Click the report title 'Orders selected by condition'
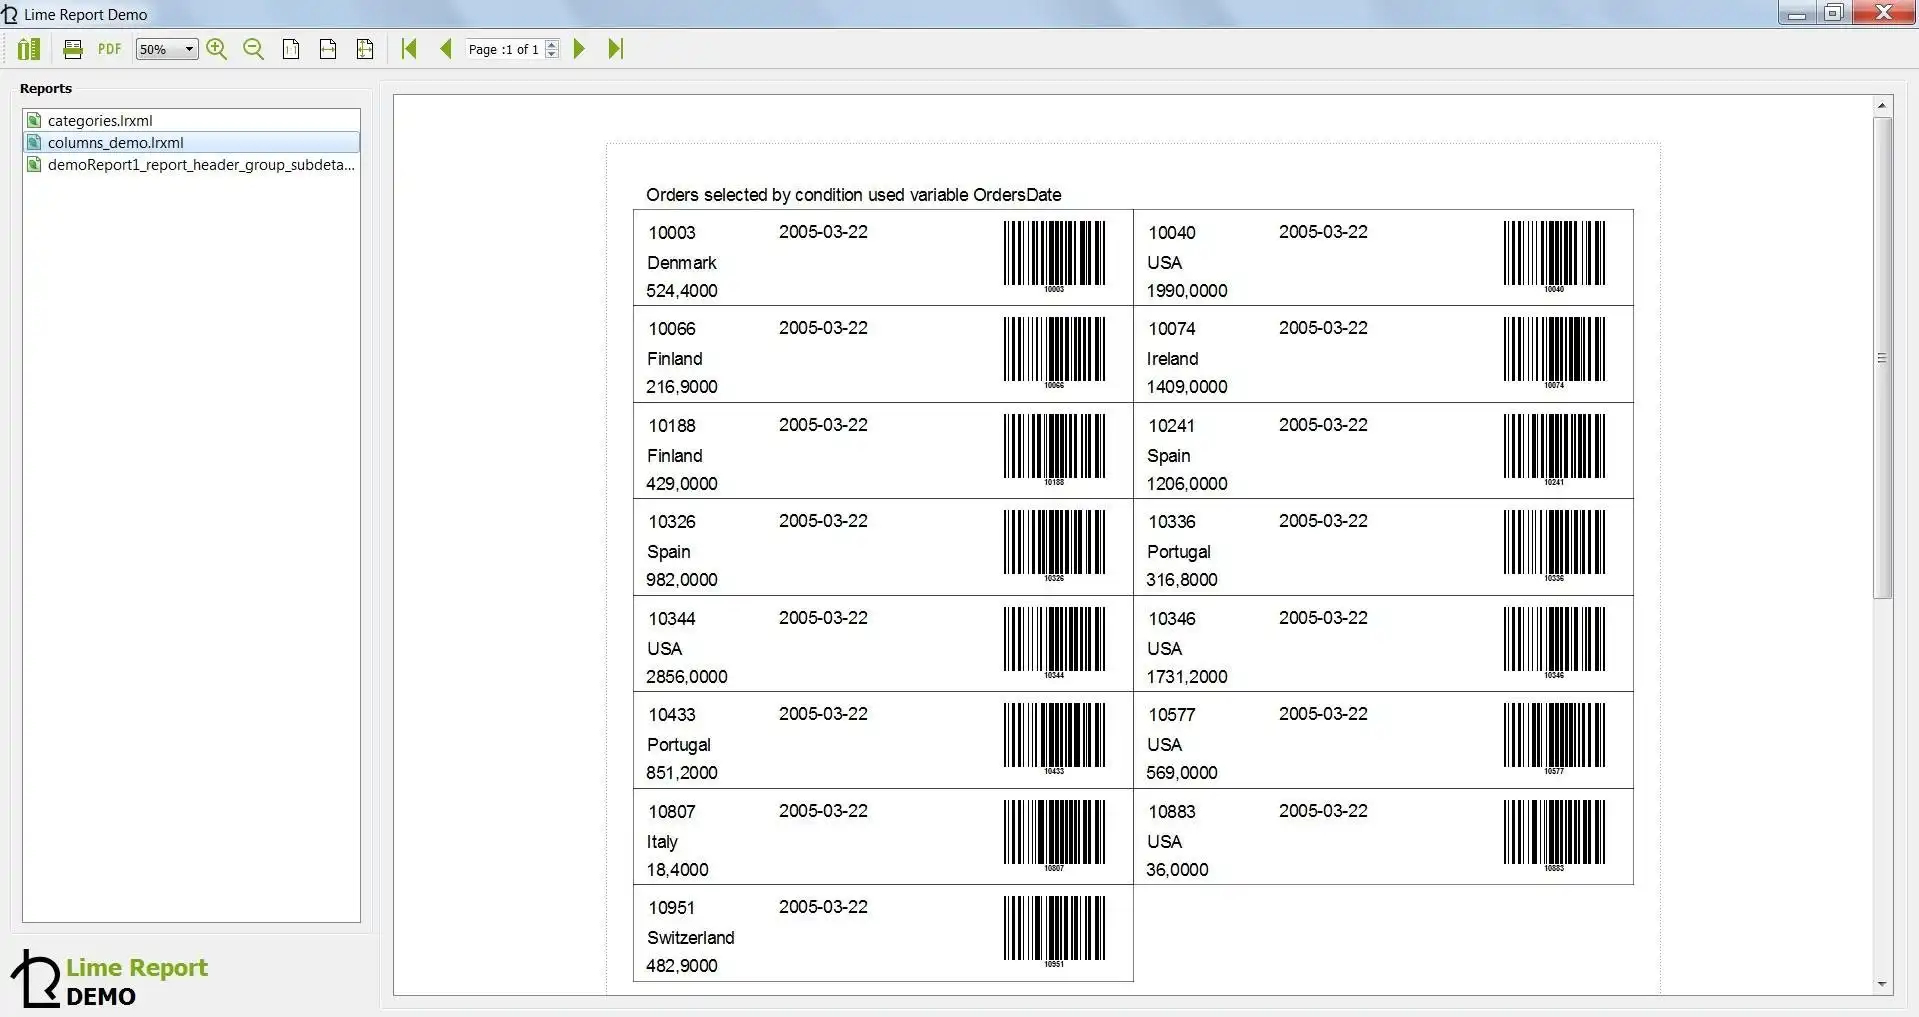 (x=853, y=195)
